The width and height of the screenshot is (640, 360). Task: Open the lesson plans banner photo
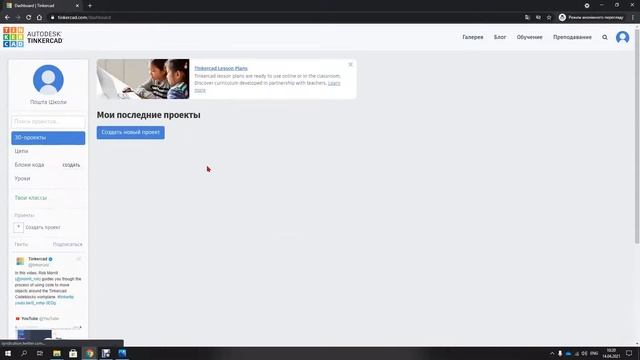coord(143,79)
